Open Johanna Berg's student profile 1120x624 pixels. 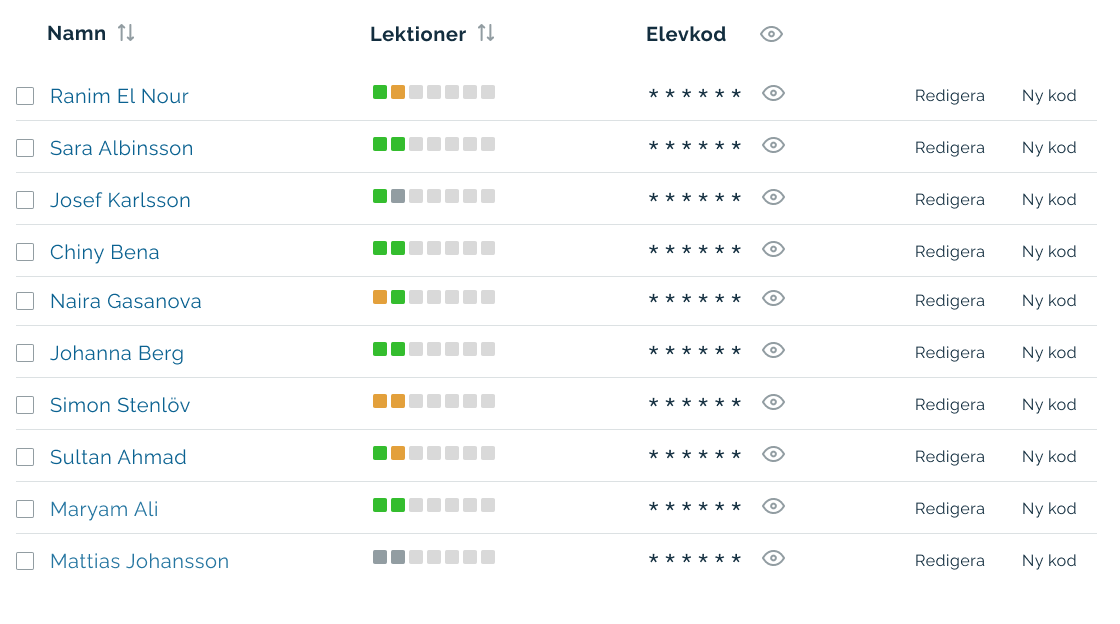point(117,353)
